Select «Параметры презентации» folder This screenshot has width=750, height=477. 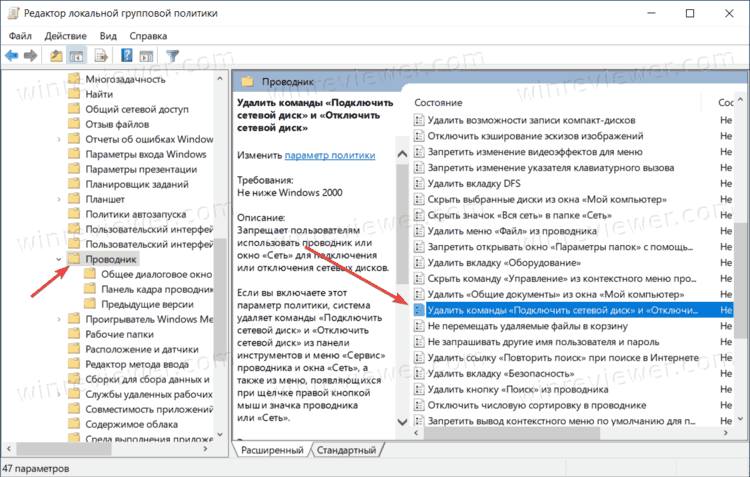pos(141,169)
